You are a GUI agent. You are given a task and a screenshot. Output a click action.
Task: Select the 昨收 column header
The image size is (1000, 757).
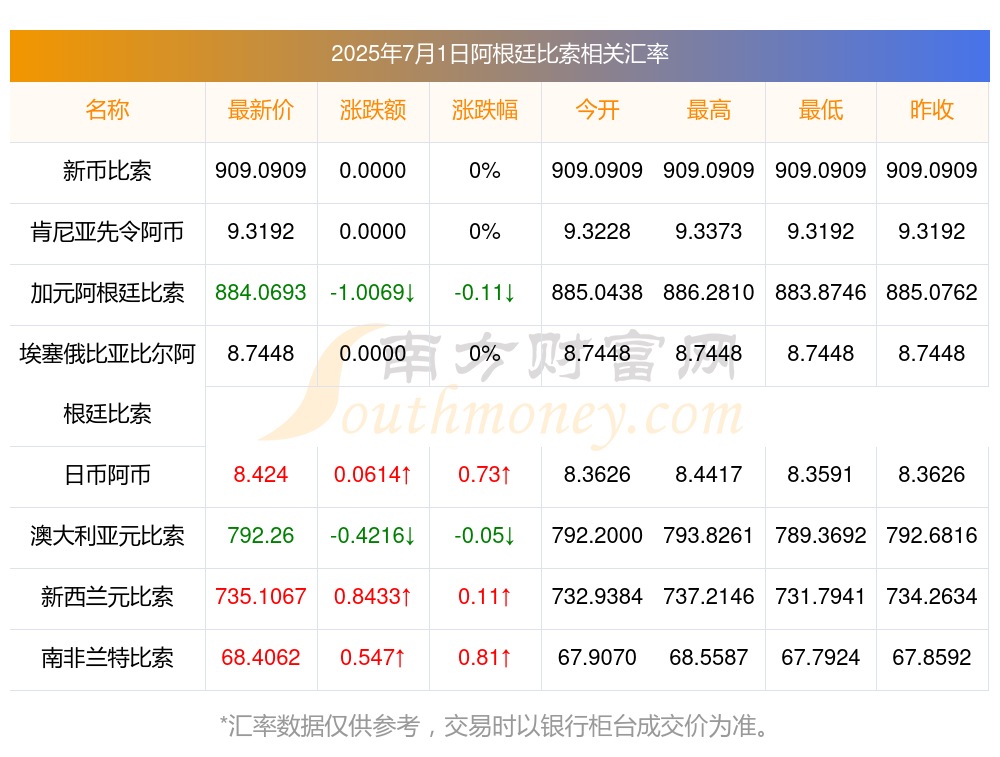point(932,110)
